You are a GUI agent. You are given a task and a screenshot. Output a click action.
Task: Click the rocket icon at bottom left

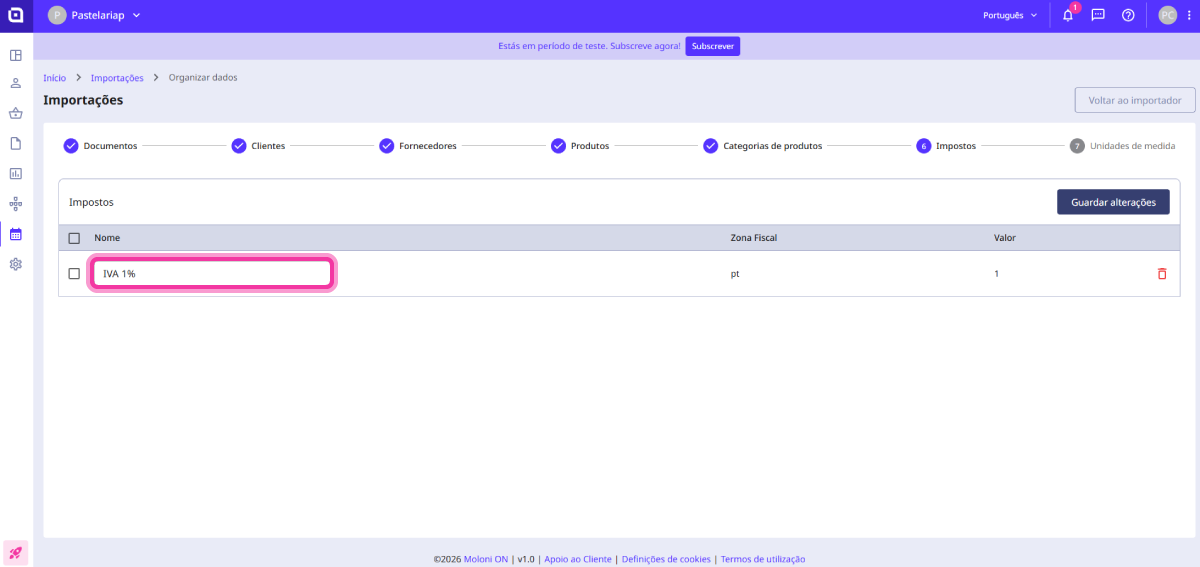click(x=16, y=552)
